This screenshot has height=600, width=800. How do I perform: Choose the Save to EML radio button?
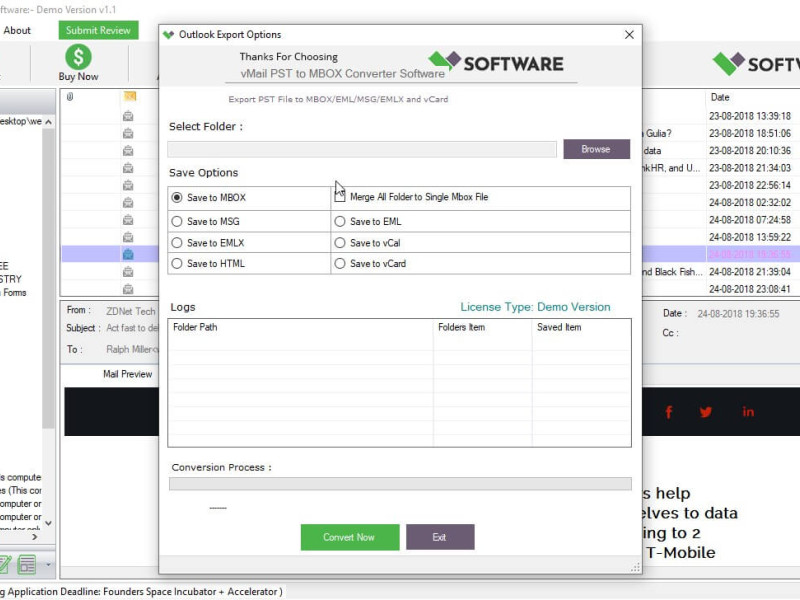point(340,221)
